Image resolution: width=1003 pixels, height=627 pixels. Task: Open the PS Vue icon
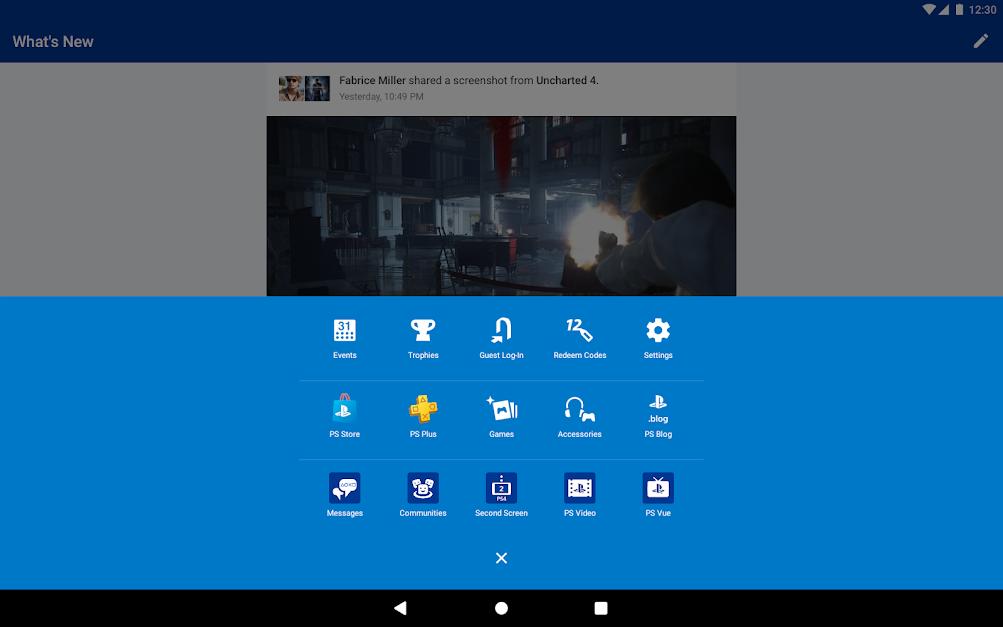click(x=657, y=491)
